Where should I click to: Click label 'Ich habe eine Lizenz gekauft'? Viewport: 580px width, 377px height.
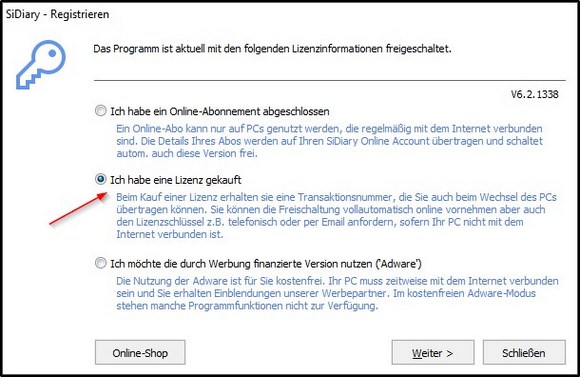[176, 180]
